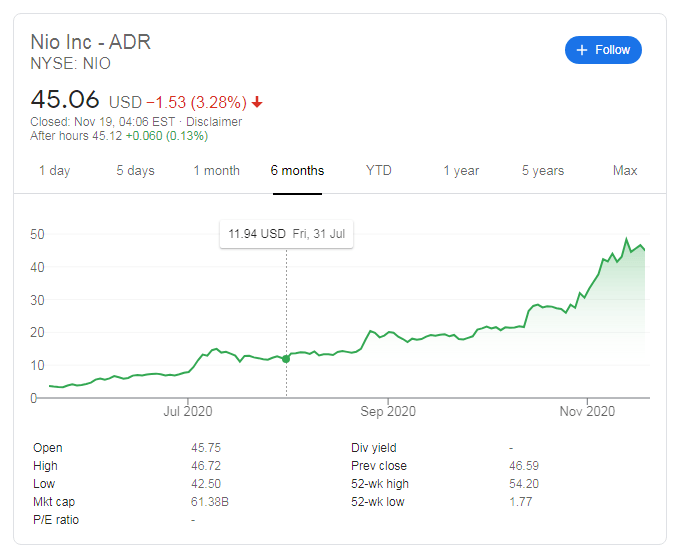Show the 1 year chart
Screen dimensions: 682x549
click(x=461, y=171)
